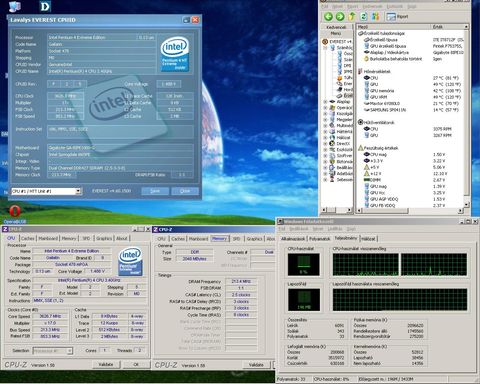Click the fan icon of Hűtőventilátorok heading

(360, 122)
